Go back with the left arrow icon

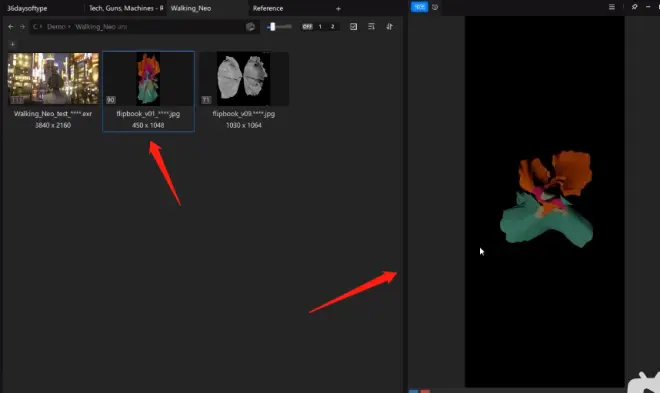tap(11, 27)
